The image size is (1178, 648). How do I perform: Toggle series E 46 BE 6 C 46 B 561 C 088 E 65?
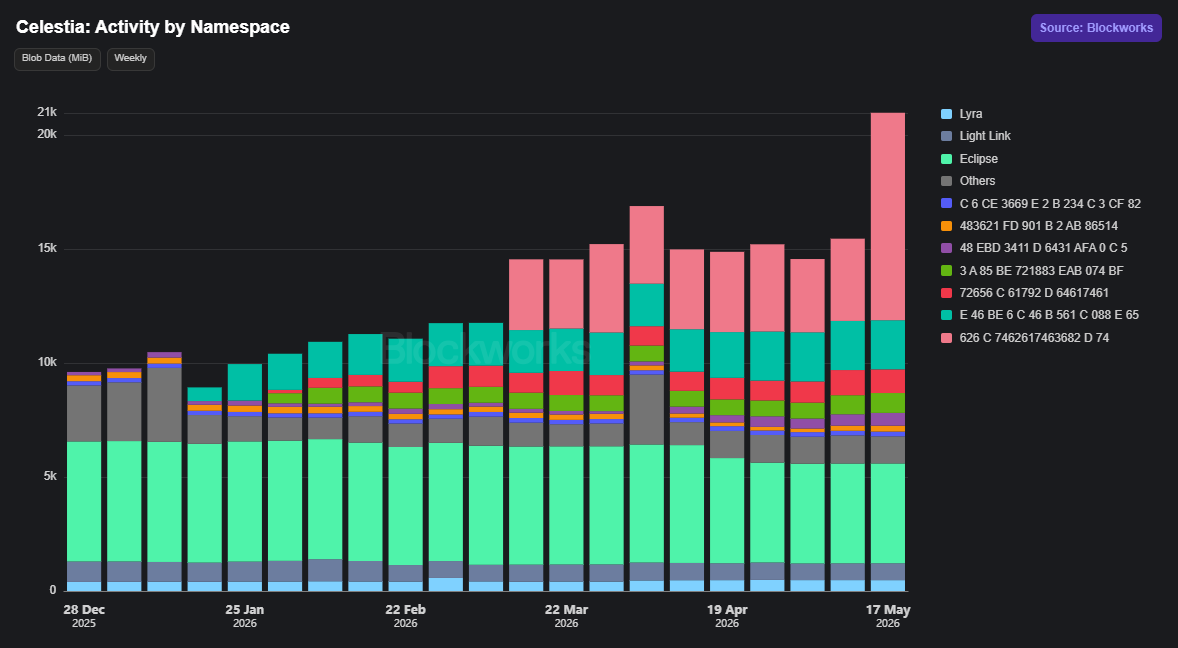point(1049,315)
